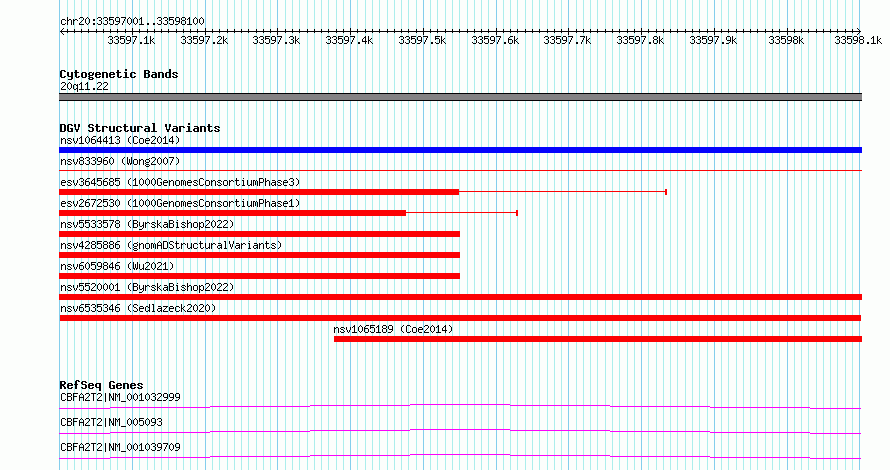Click the gray 20q11.22 cytogenetic band bar
The width and height of the screenshot is (890, 470).
coord(460,97)
